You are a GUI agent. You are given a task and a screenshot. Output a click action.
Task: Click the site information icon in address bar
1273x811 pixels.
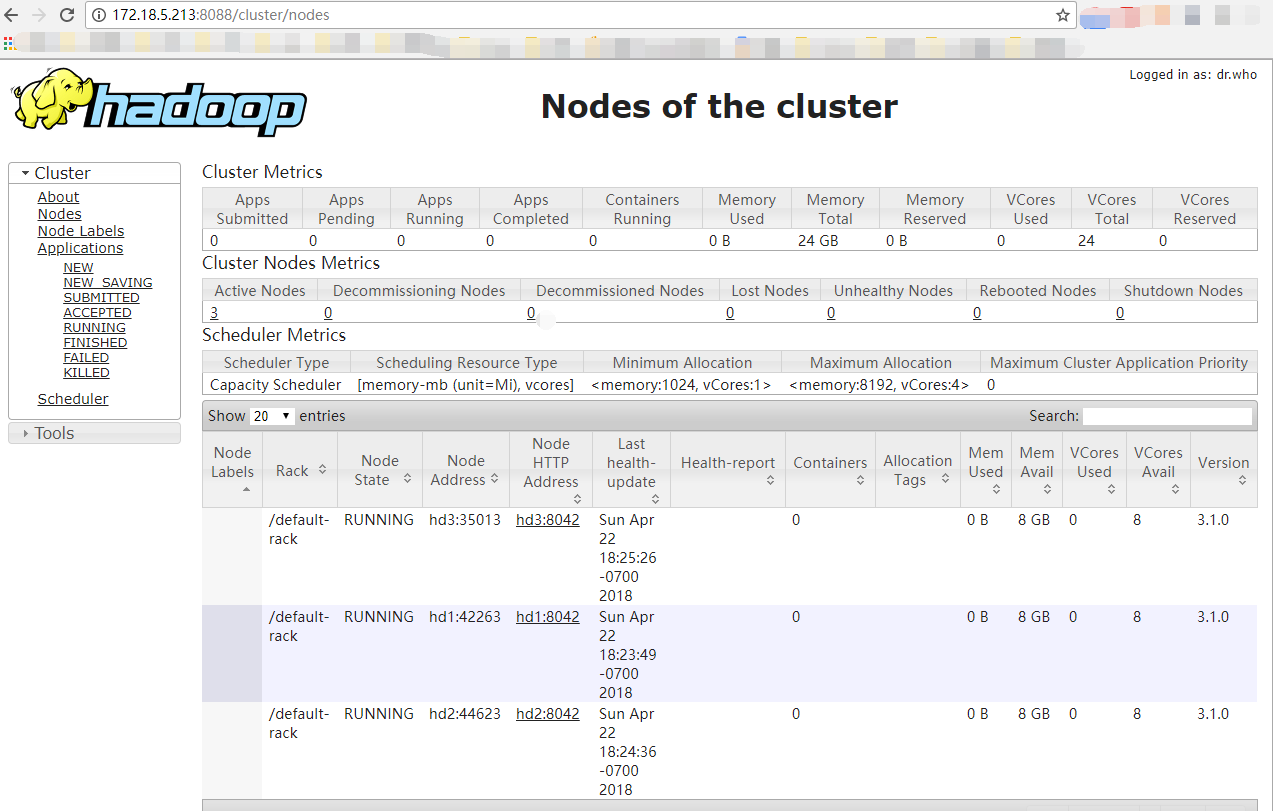(99, 15)
